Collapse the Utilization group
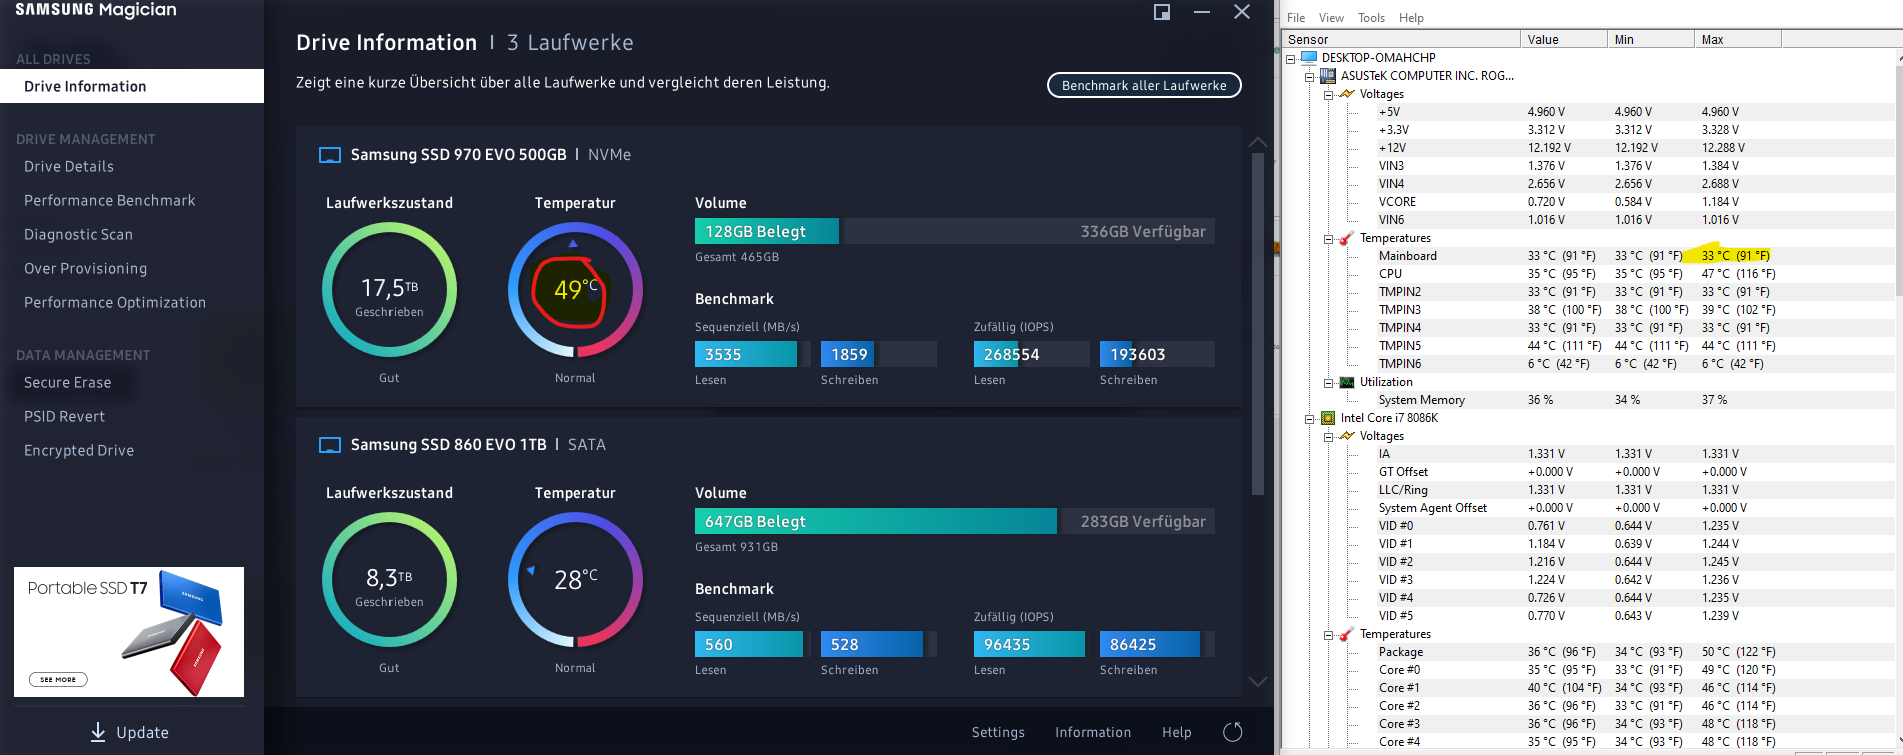This screenshot has width=1903, height=755. point(1329,383)
